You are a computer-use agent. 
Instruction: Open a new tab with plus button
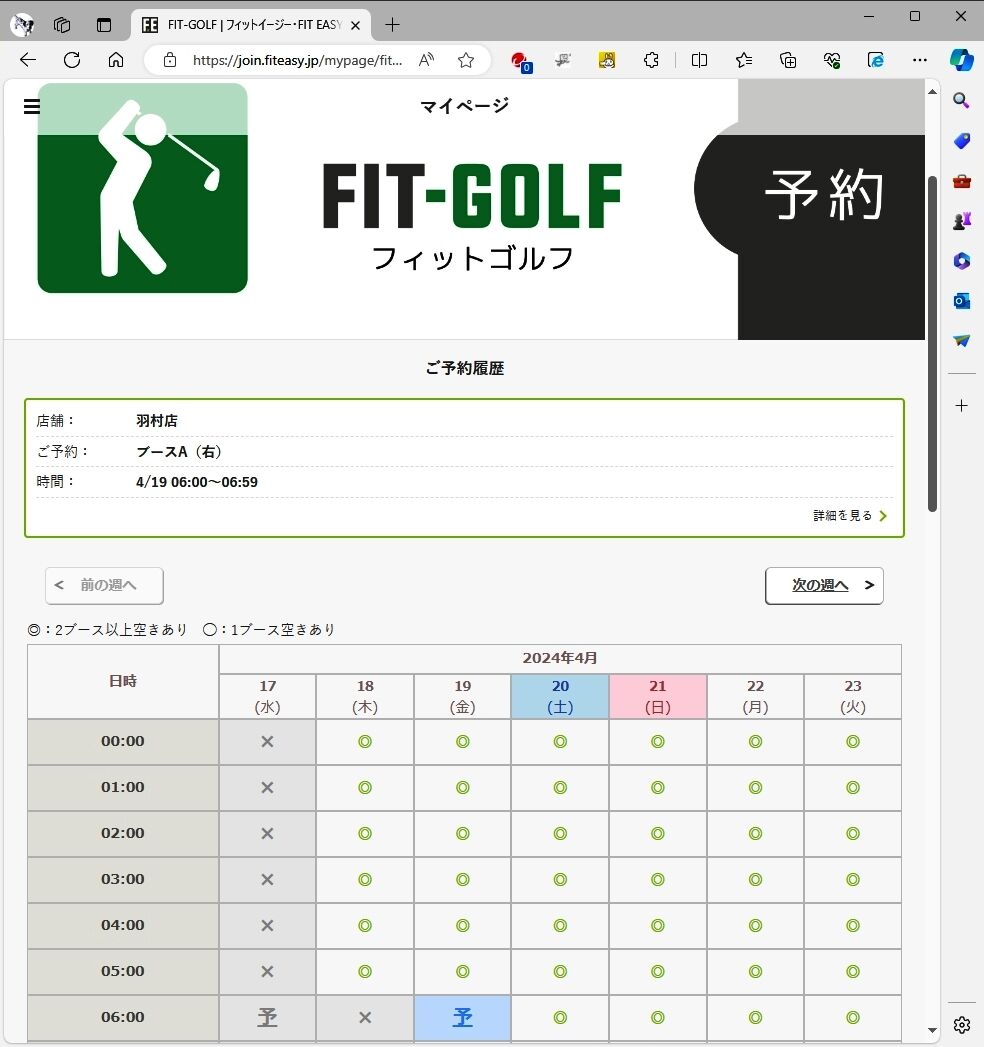[393, 25]
